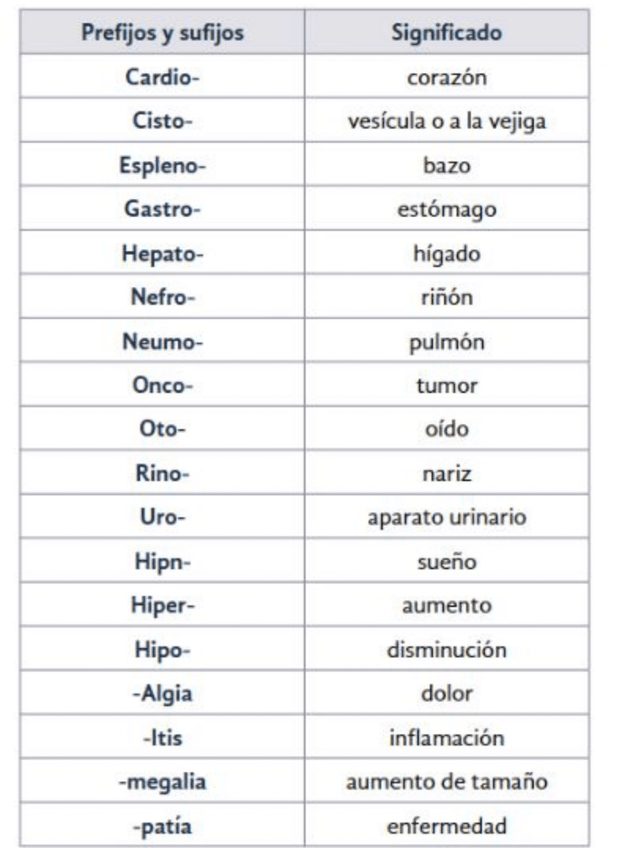Screen dimensions: 617x848
Task: Click the 'aumento de tamaño' cell
Action: 446,782
